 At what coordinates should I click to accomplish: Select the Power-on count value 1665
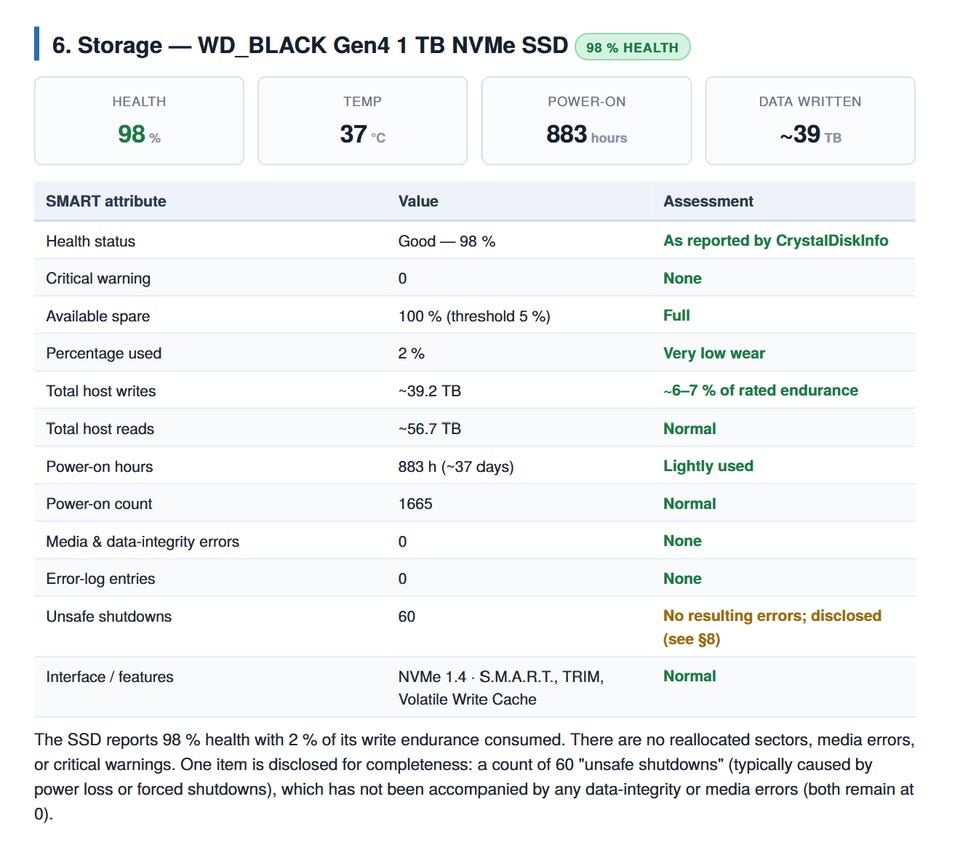[415, 504]
